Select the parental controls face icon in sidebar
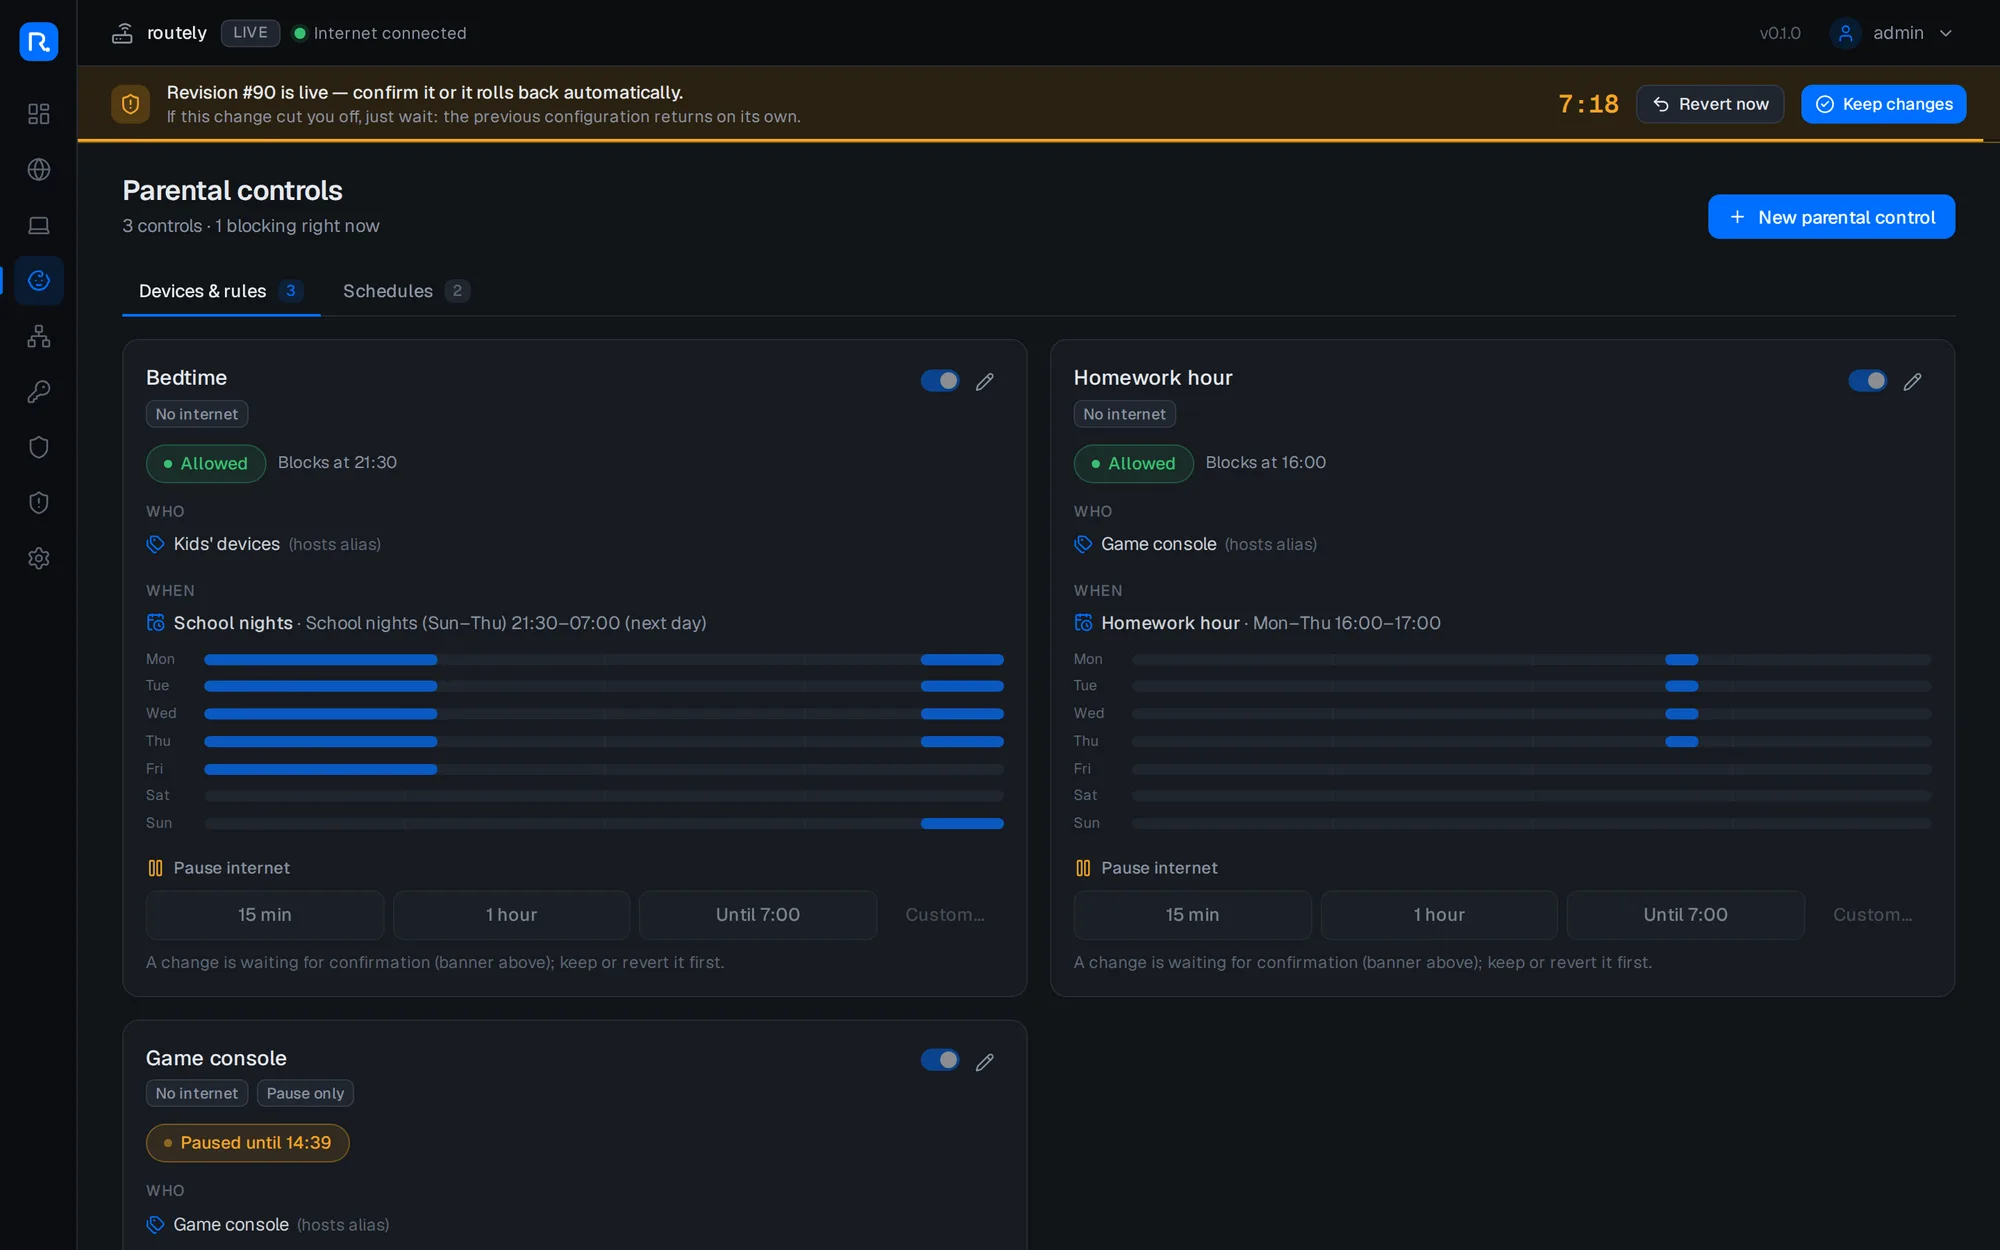 pos(39,280)
